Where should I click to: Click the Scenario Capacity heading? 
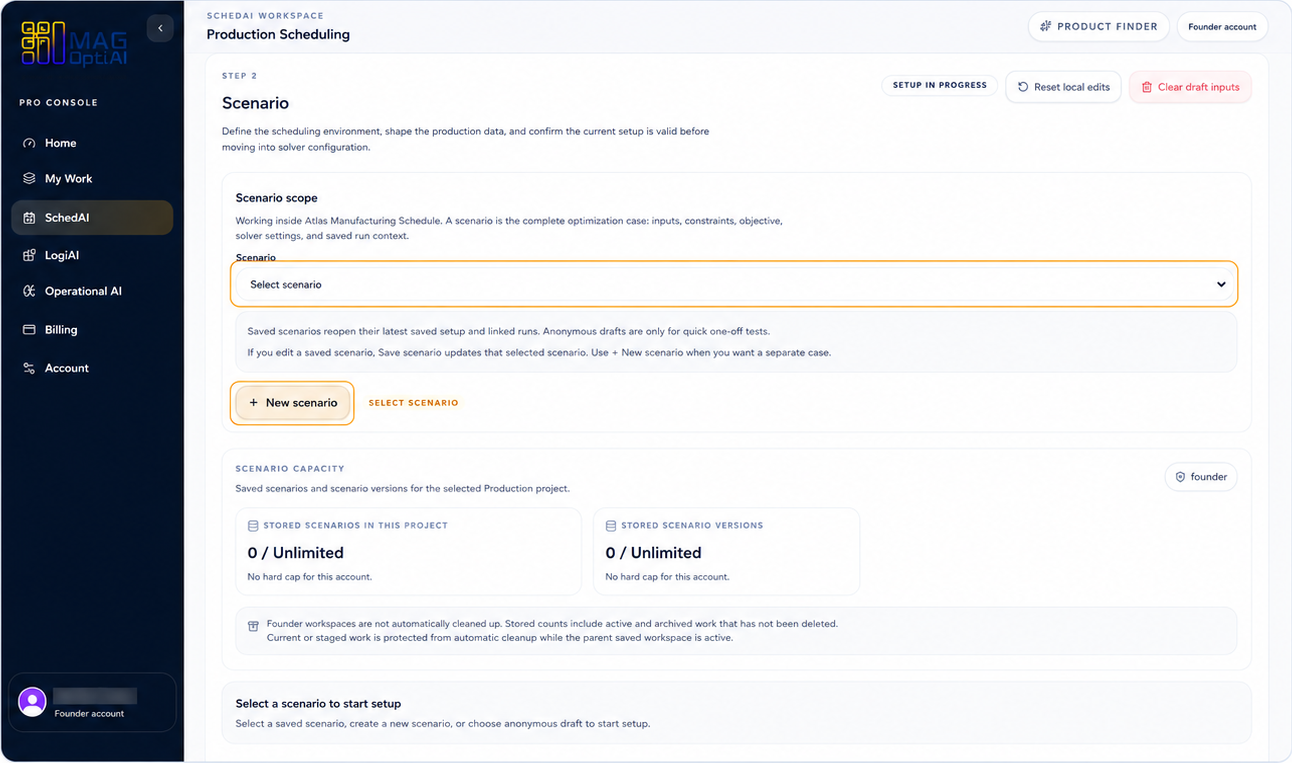click(x=290, y=468)
